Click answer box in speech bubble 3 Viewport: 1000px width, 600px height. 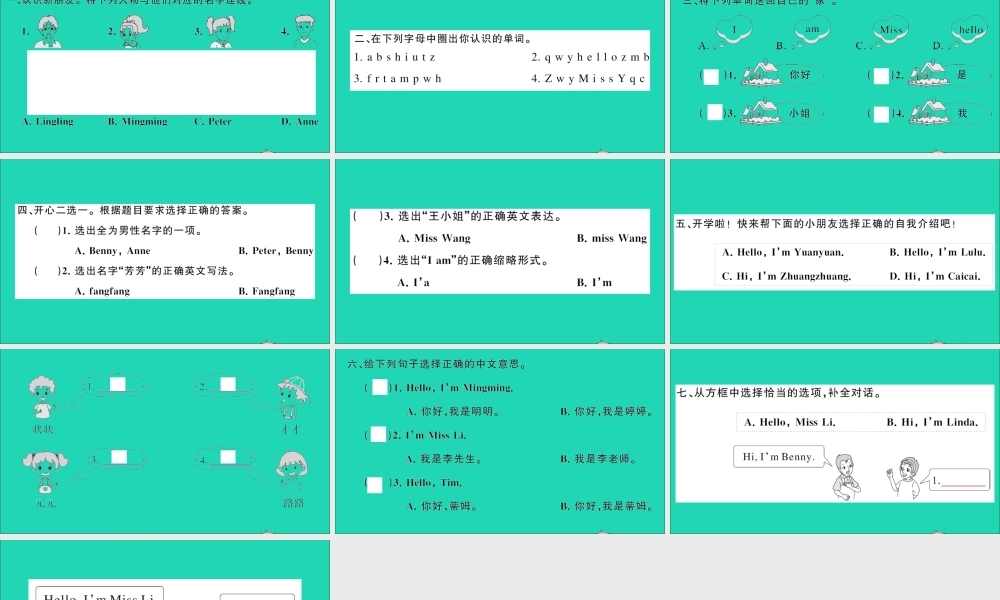[119, 457]
